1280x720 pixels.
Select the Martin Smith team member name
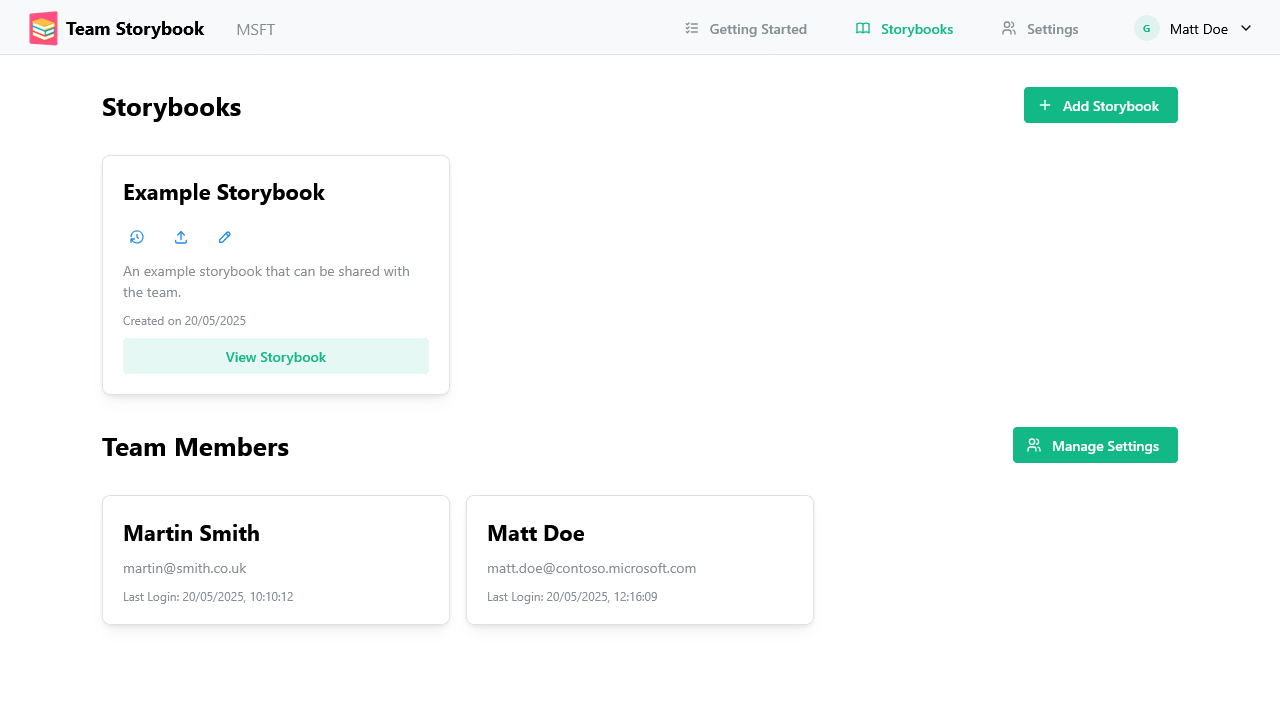pos(191,533)
